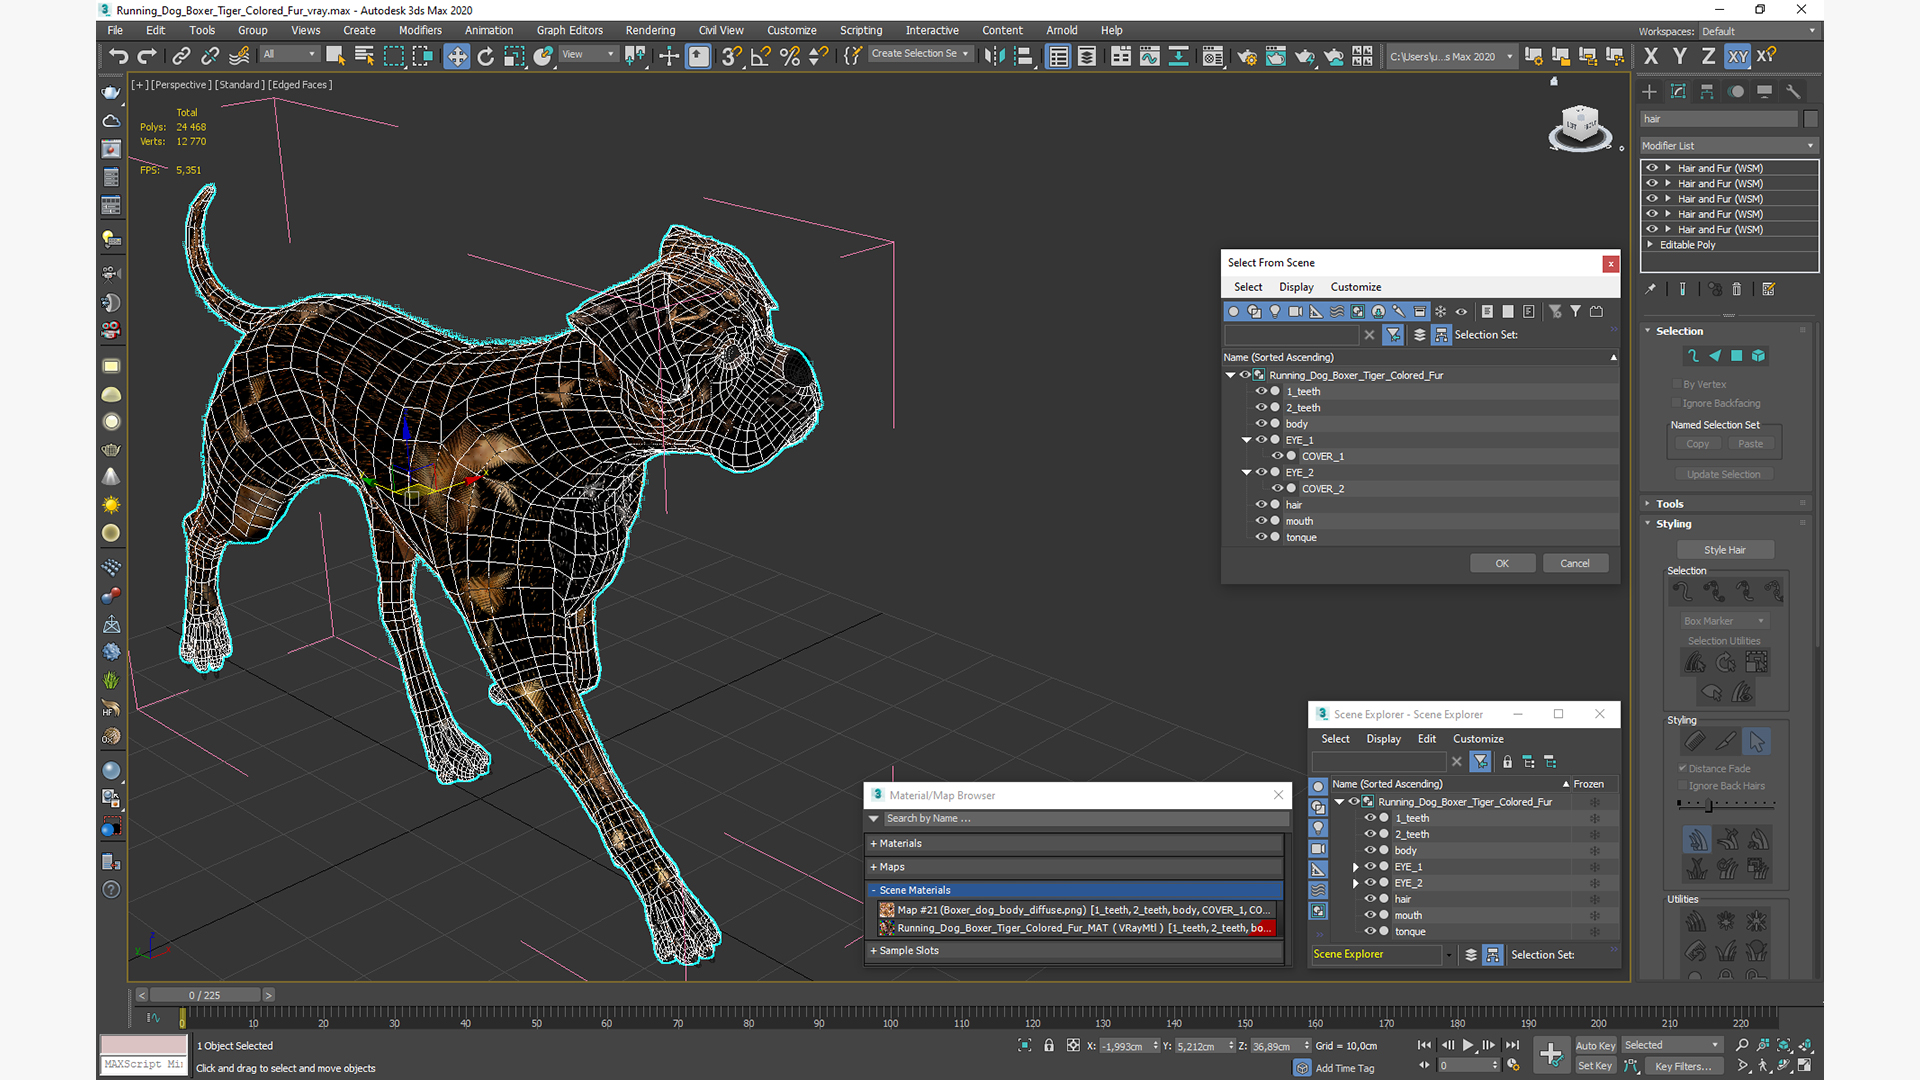Open the Modifier List dropdown
Screen dimensions: 1920x1080
(x=1728, y=146)
